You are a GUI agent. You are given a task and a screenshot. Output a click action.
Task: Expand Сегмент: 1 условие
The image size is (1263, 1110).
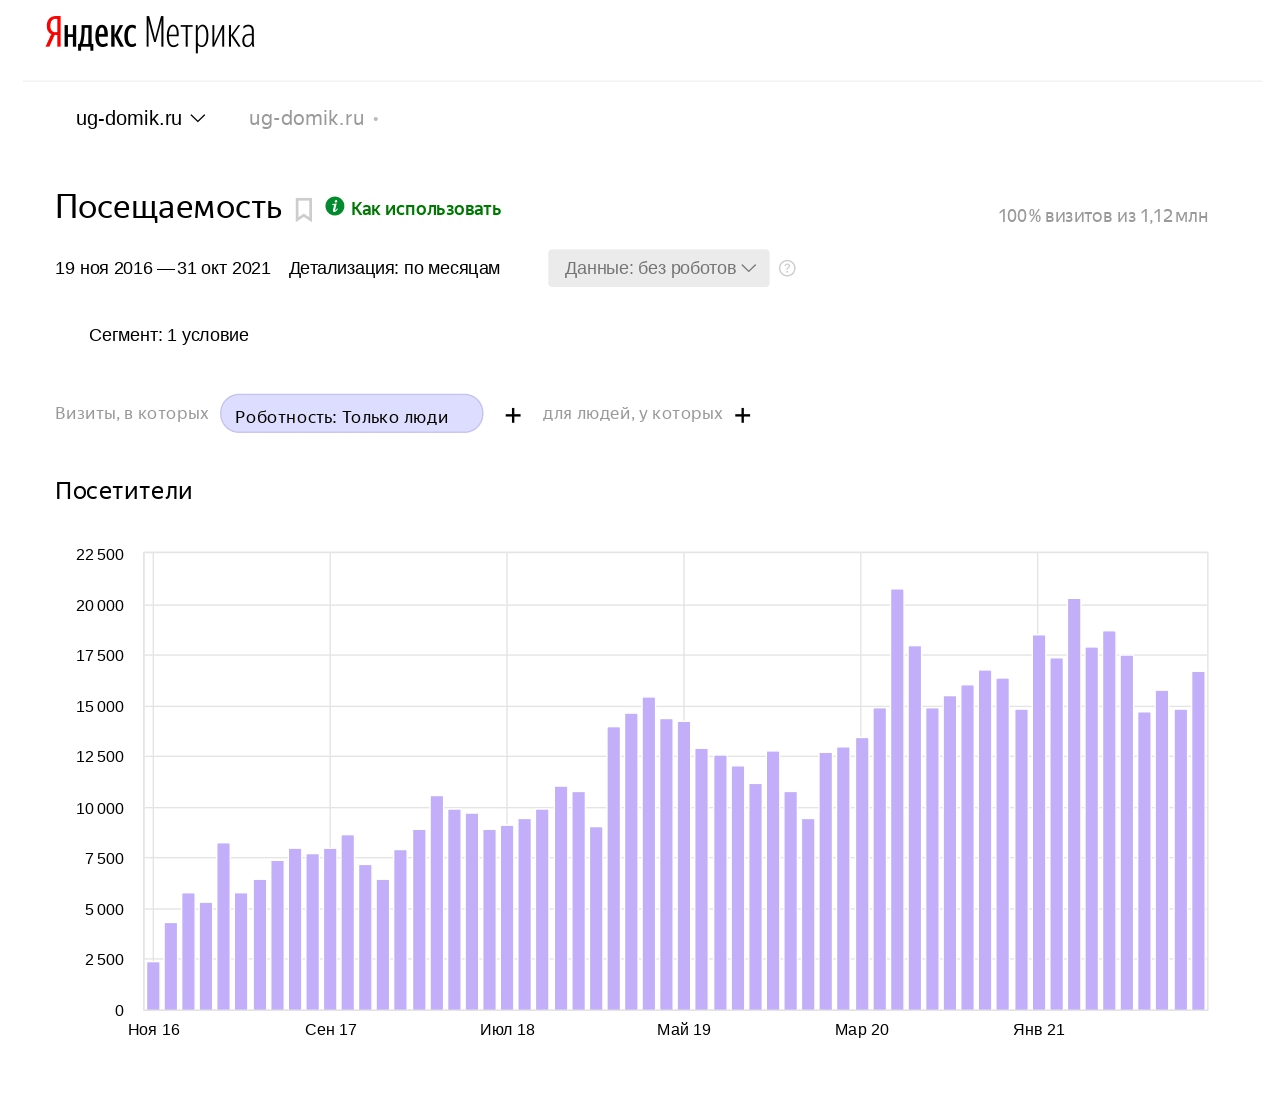(168, 335)
